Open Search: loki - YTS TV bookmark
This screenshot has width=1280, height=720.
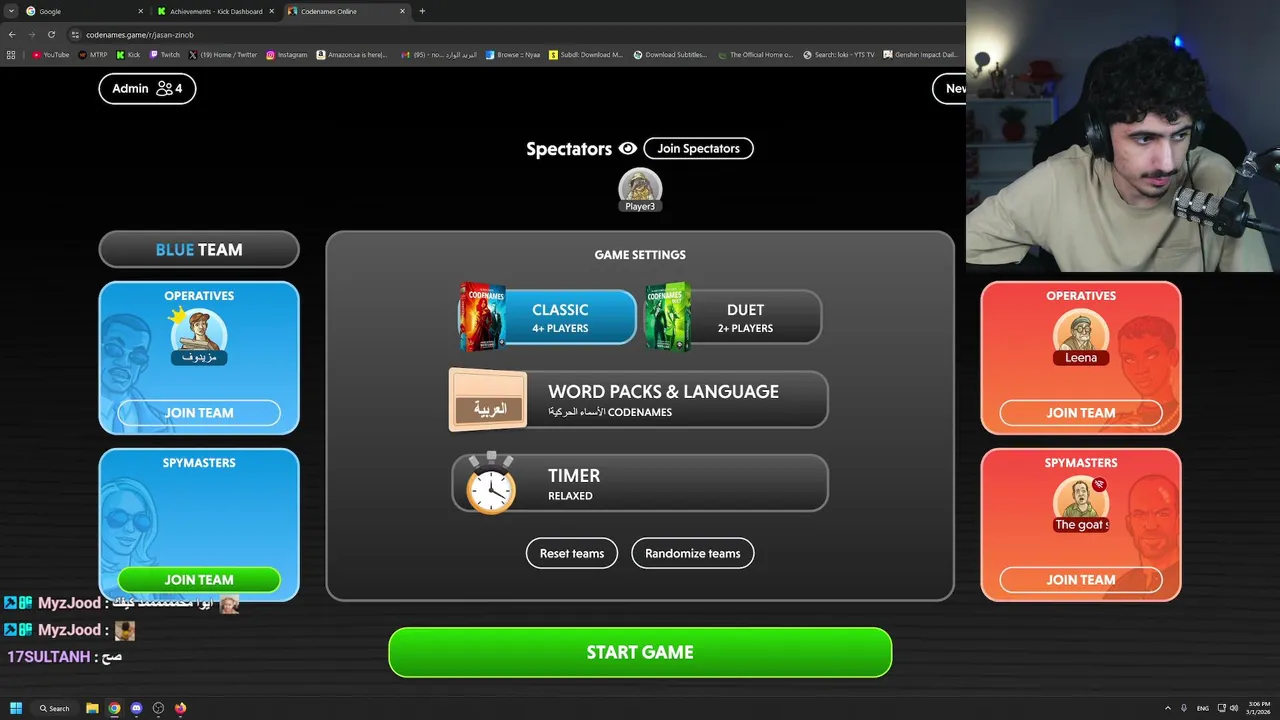pyautogui.click(x=839, y=55)
